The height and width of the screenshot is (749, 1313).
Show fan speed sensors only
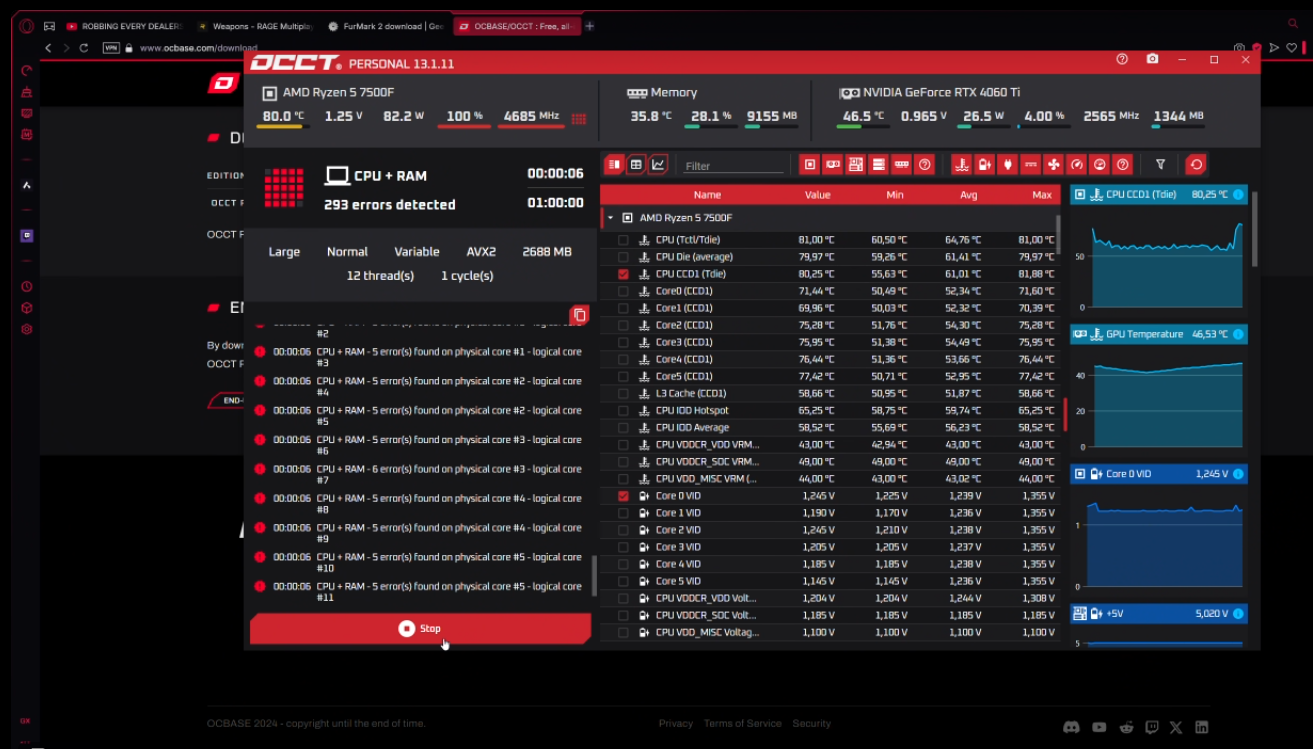(1054, 164)
